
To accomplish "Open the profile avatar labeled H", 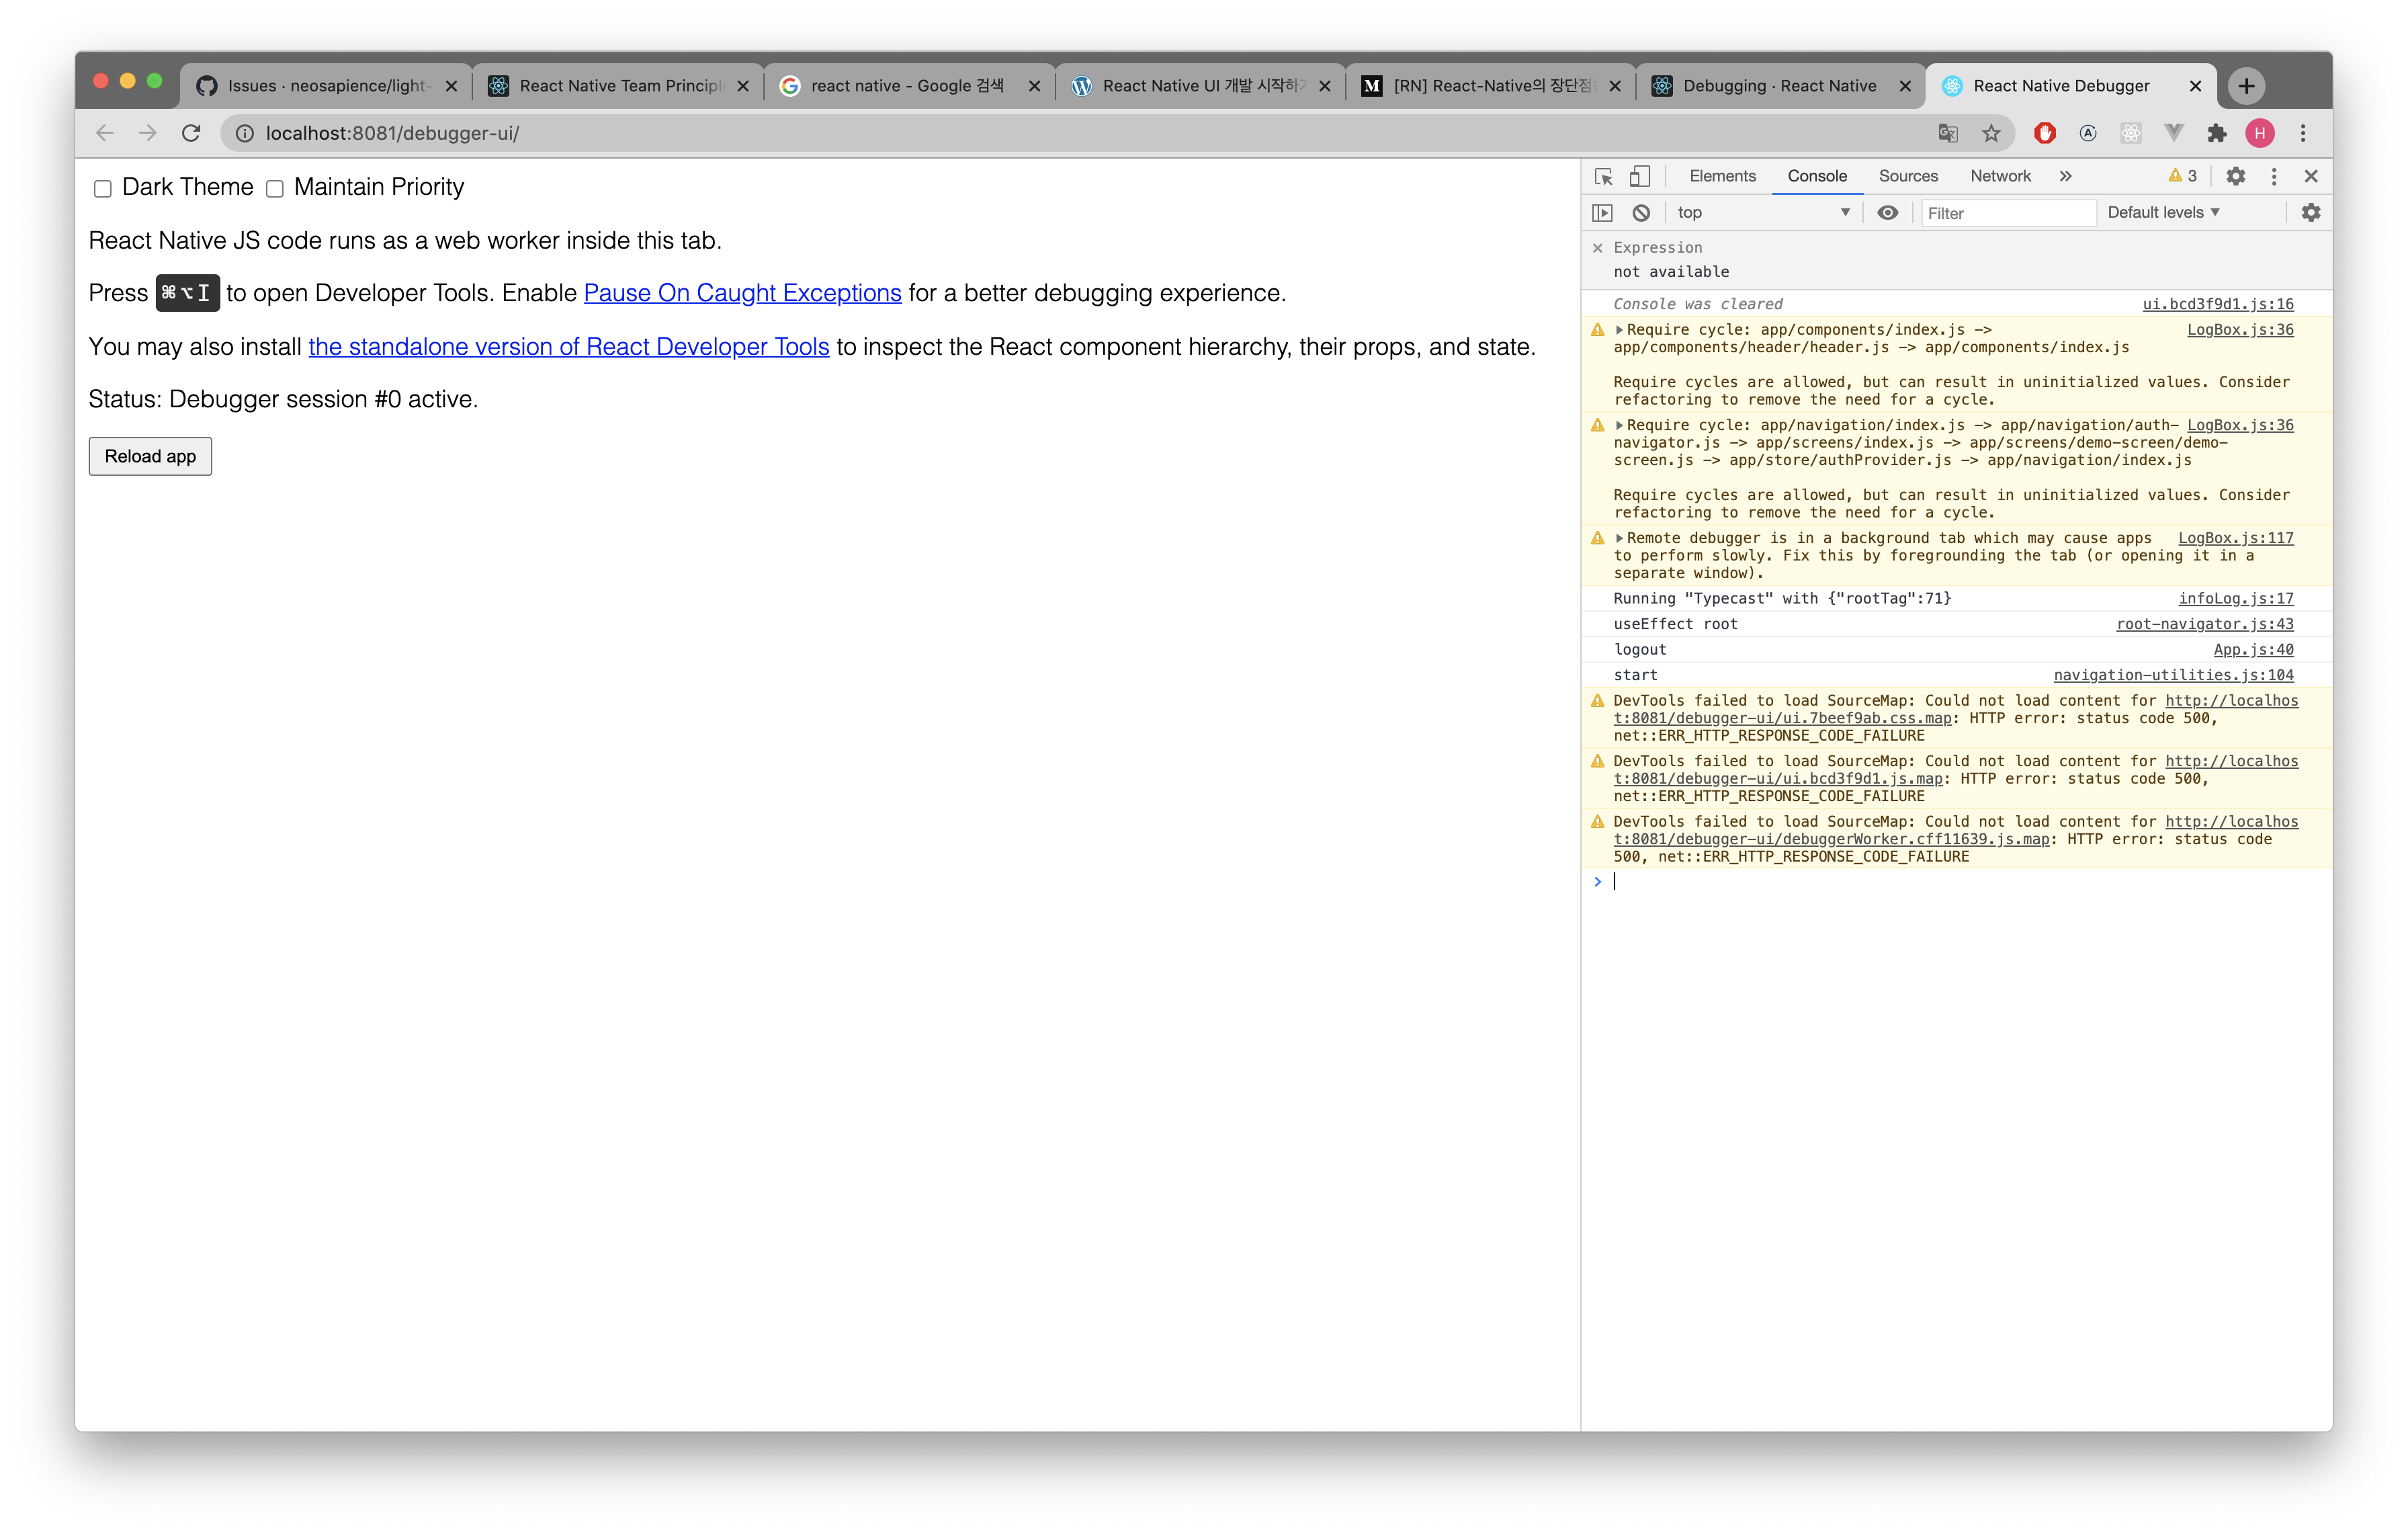I will click(2259, 133).
